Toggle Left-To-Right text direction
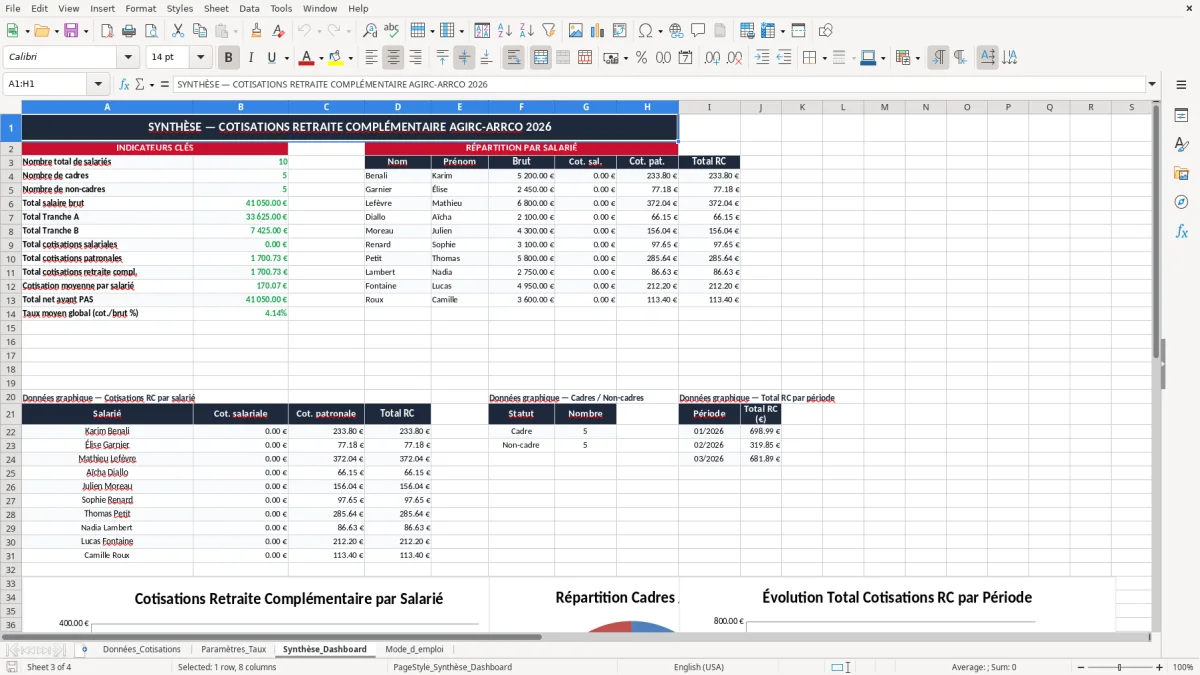Viewport: 1200px width, 675px height. [x=938, y=58]
